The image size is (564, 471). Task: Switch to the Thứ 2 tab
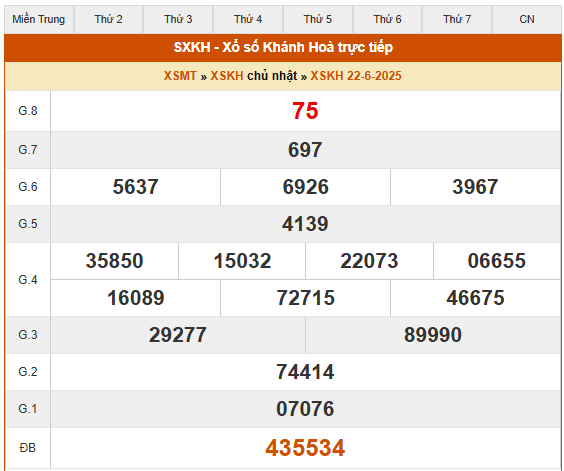108,19
